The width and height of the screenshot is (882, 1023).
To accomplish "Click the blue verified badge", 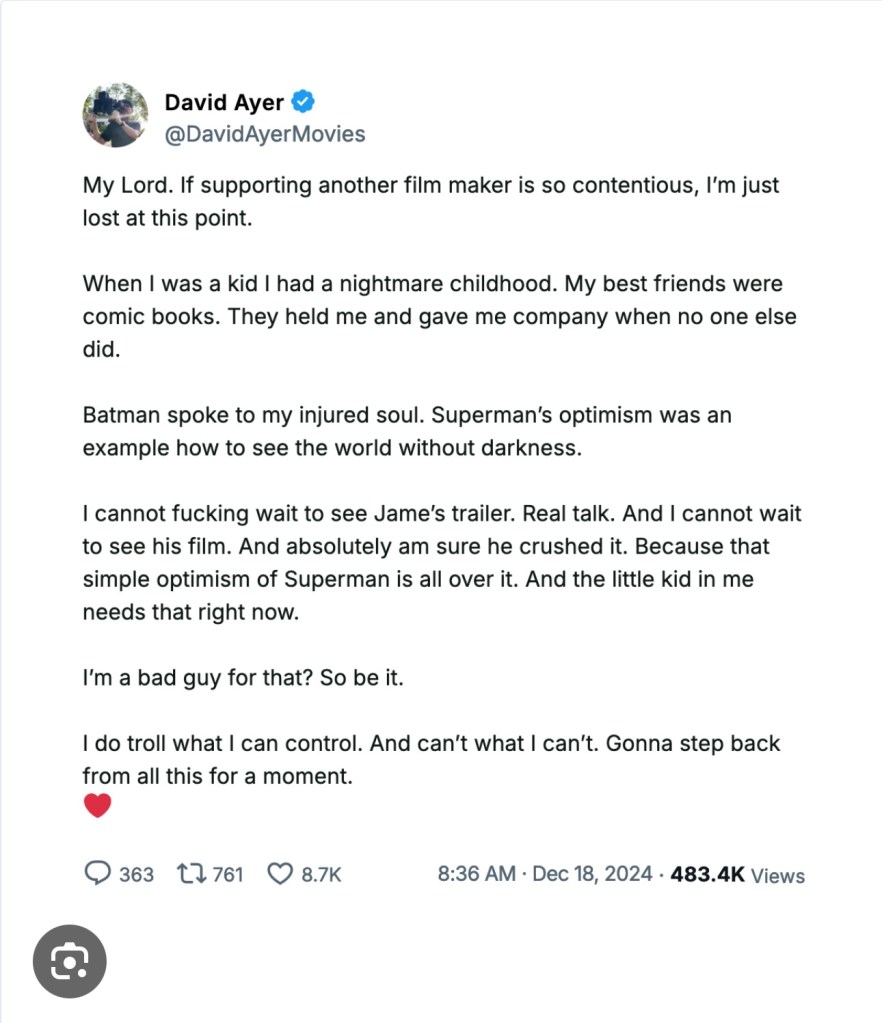I will pos(304,101).
